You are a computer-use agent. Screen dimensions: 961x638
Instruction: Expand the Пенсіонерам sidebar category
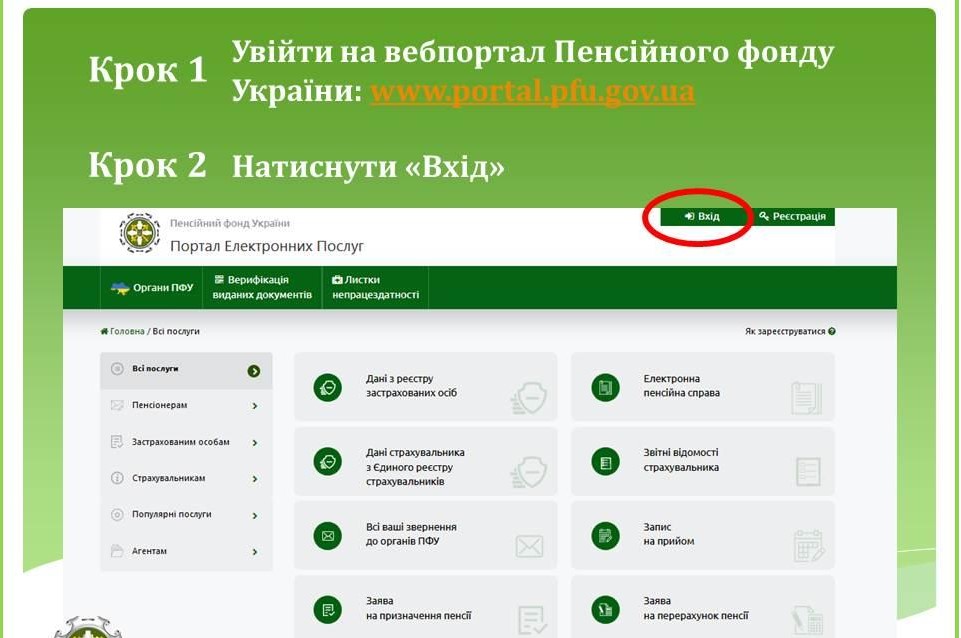[185, 406]
